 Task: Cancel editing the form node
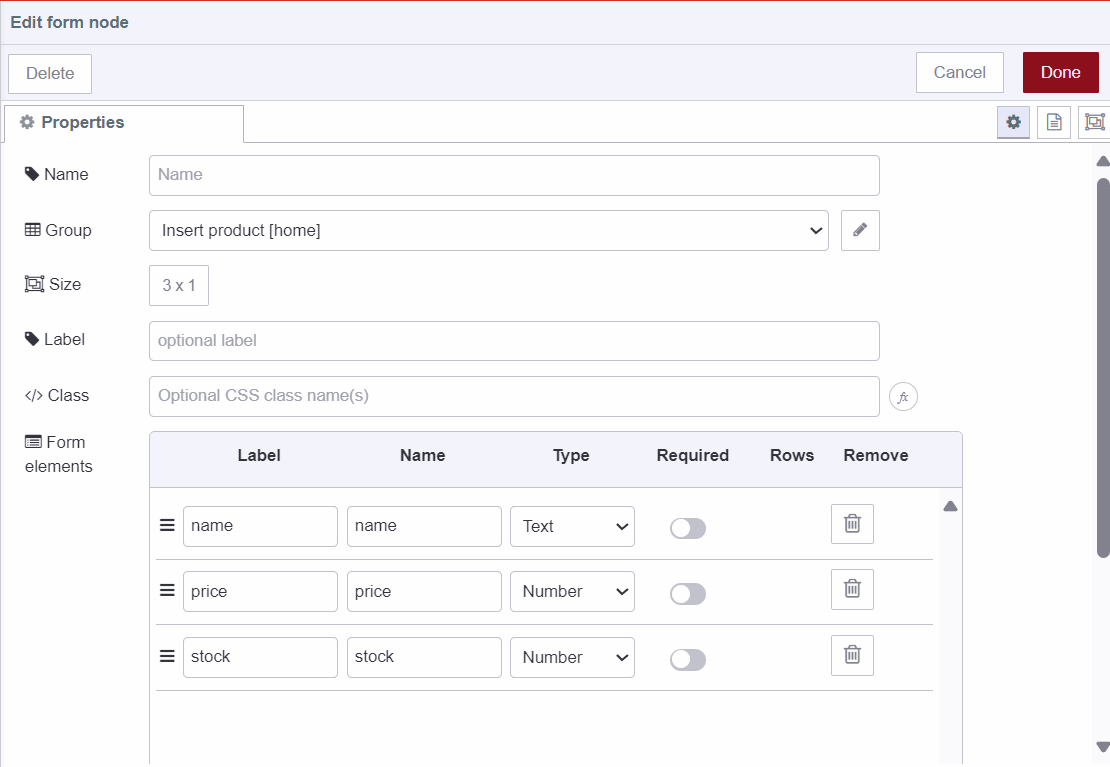959,72
